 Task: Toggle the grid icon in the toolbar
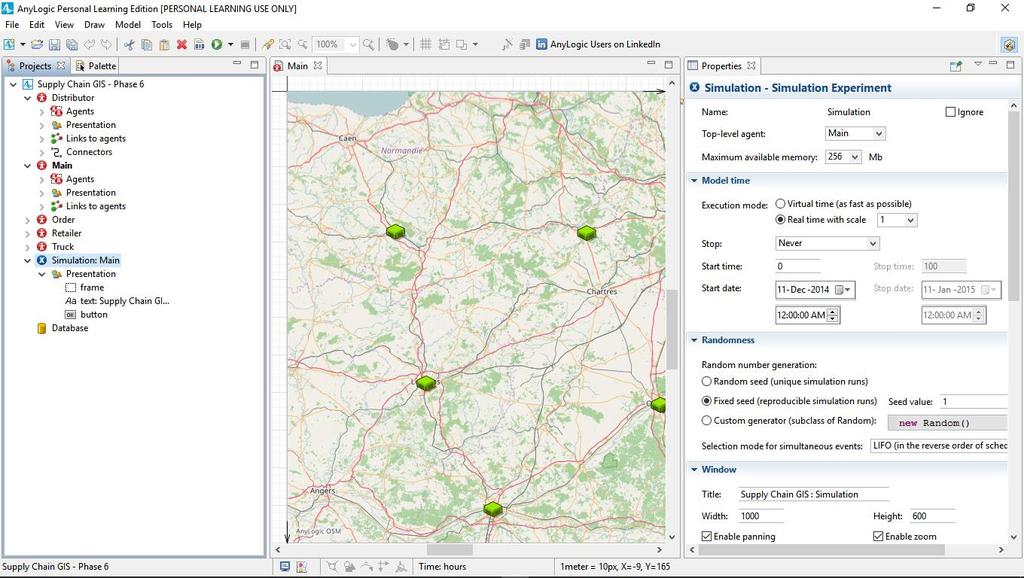pos(426,44)
